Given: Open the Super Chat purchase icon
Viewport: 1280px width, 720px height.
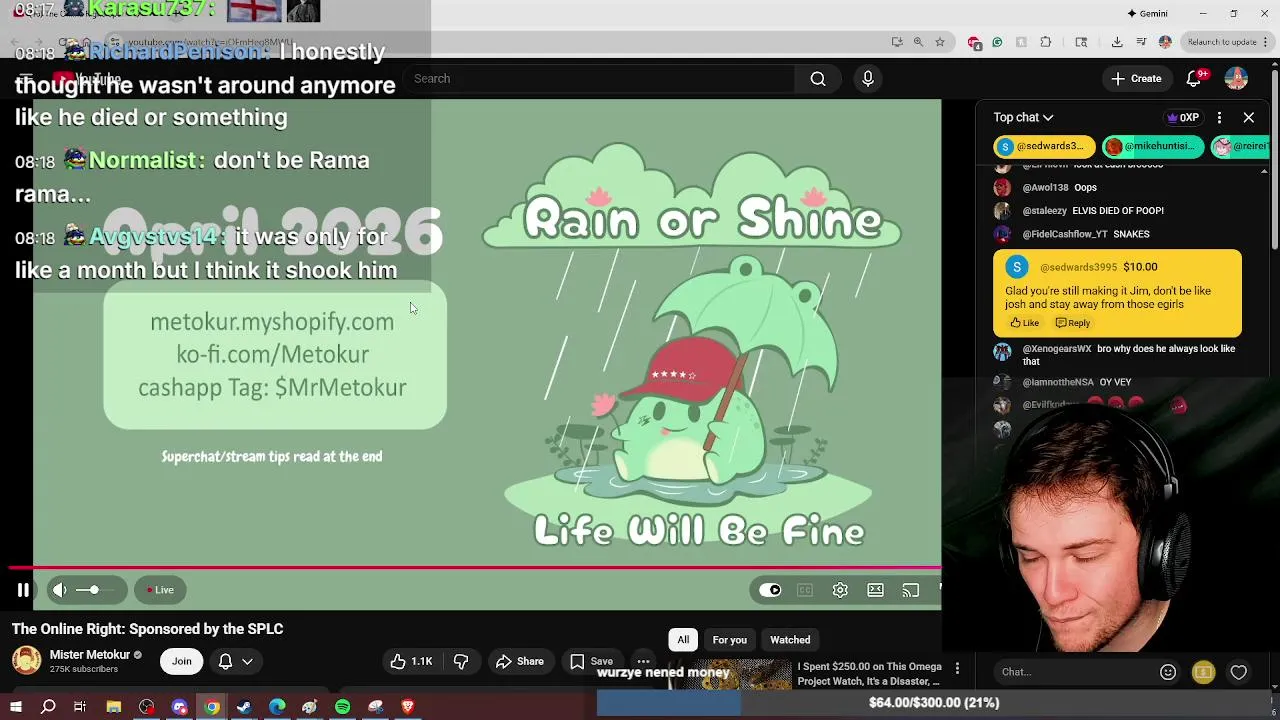Looking at the screenshot, I should coord(1203,672).
